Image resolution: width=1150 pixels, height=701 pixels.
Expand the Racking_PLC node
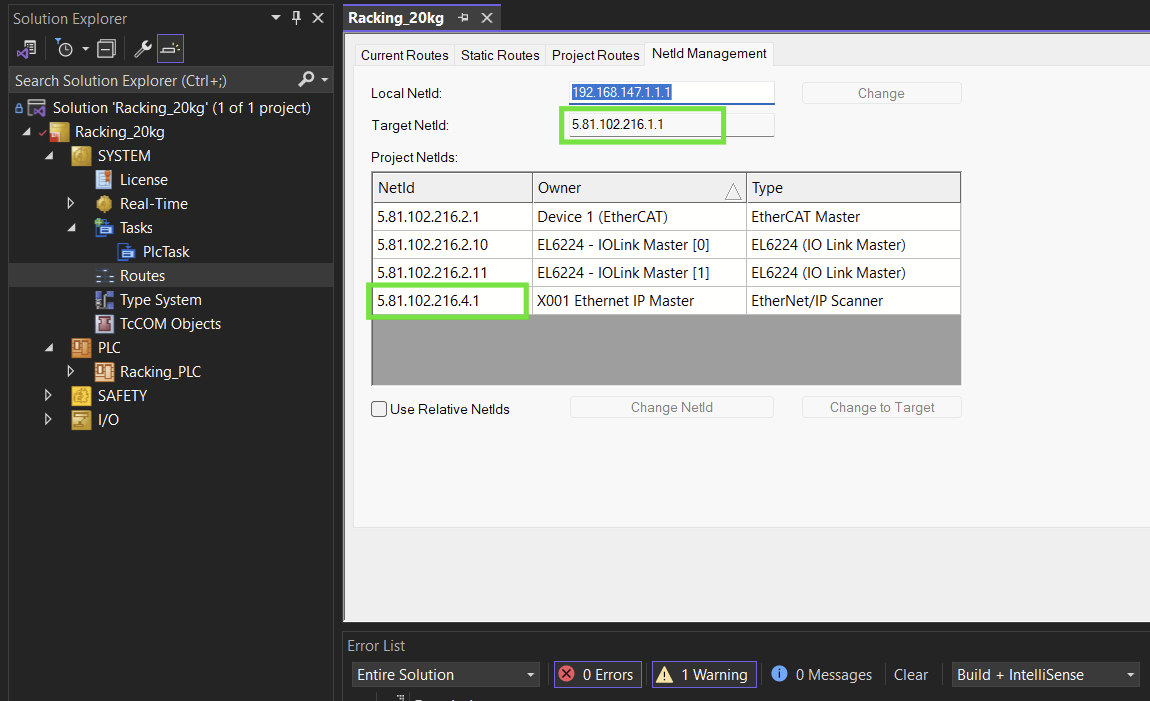point(71,371)
